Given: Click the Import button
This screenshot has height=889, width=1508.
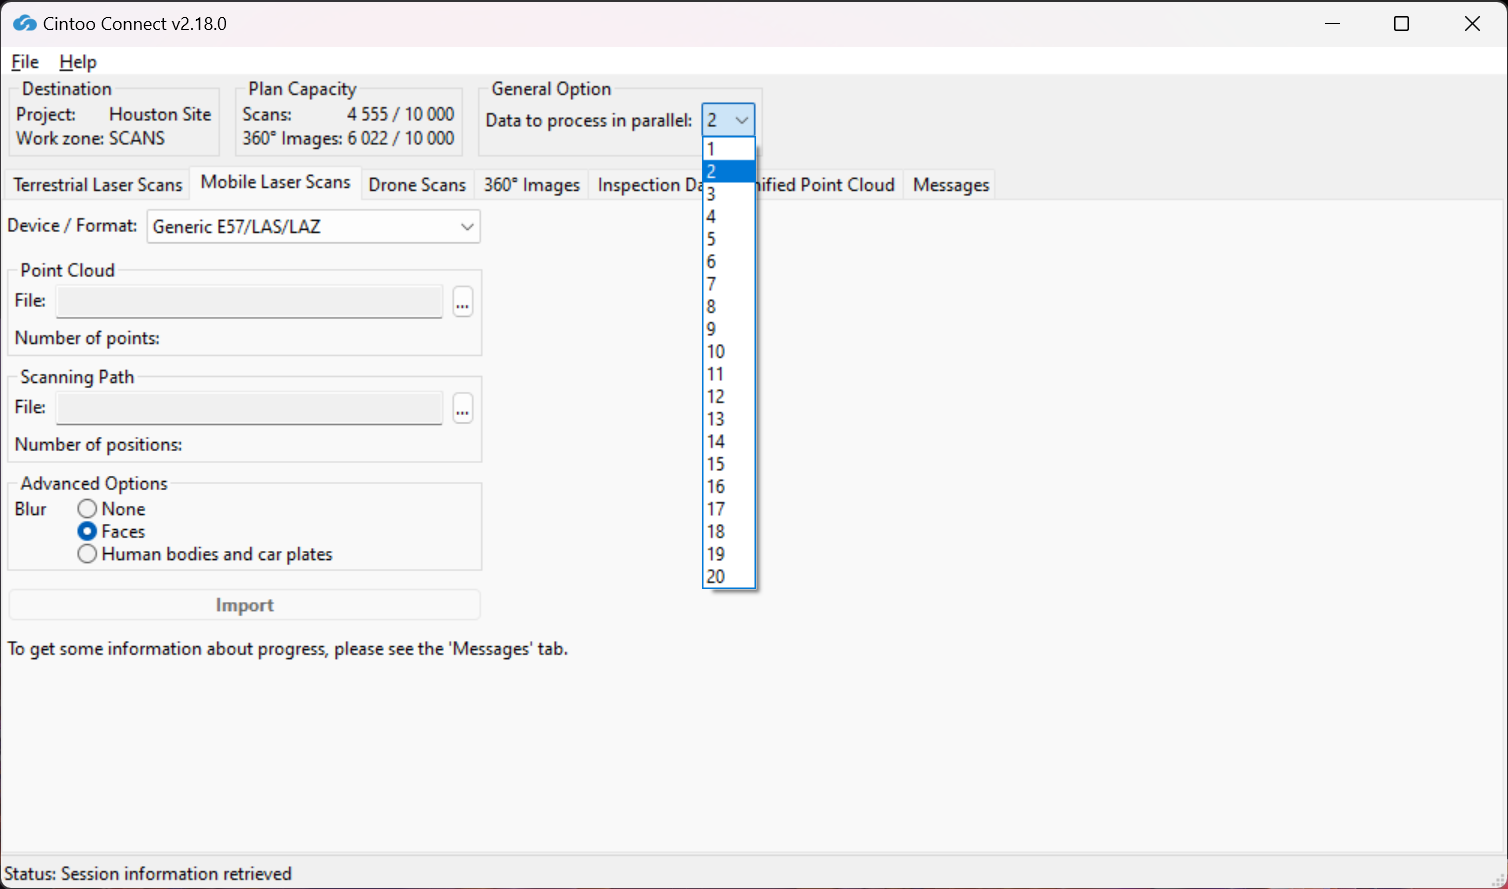Looking at the screenshot, I should 245,605.
